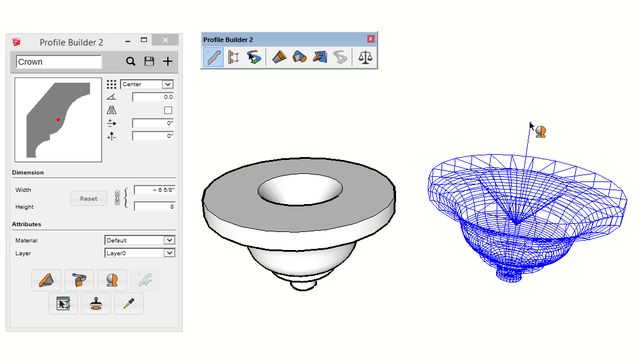This screenshot has height=360, width=640.
Task: Search profiles with the magnifier icon
Action: tap(130, 61)
